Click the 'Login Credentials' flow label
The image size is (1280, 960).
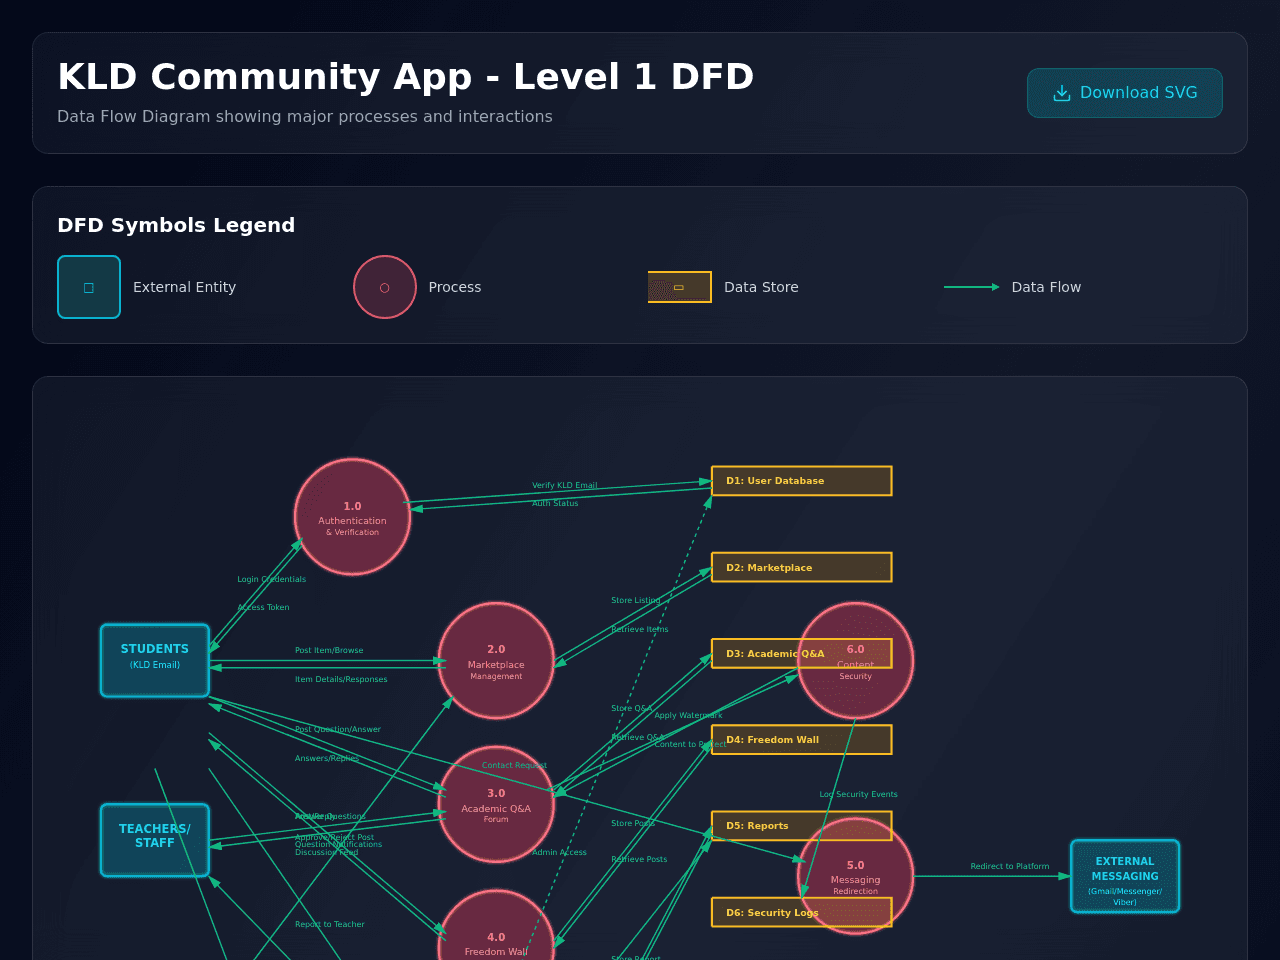(272, 579)
